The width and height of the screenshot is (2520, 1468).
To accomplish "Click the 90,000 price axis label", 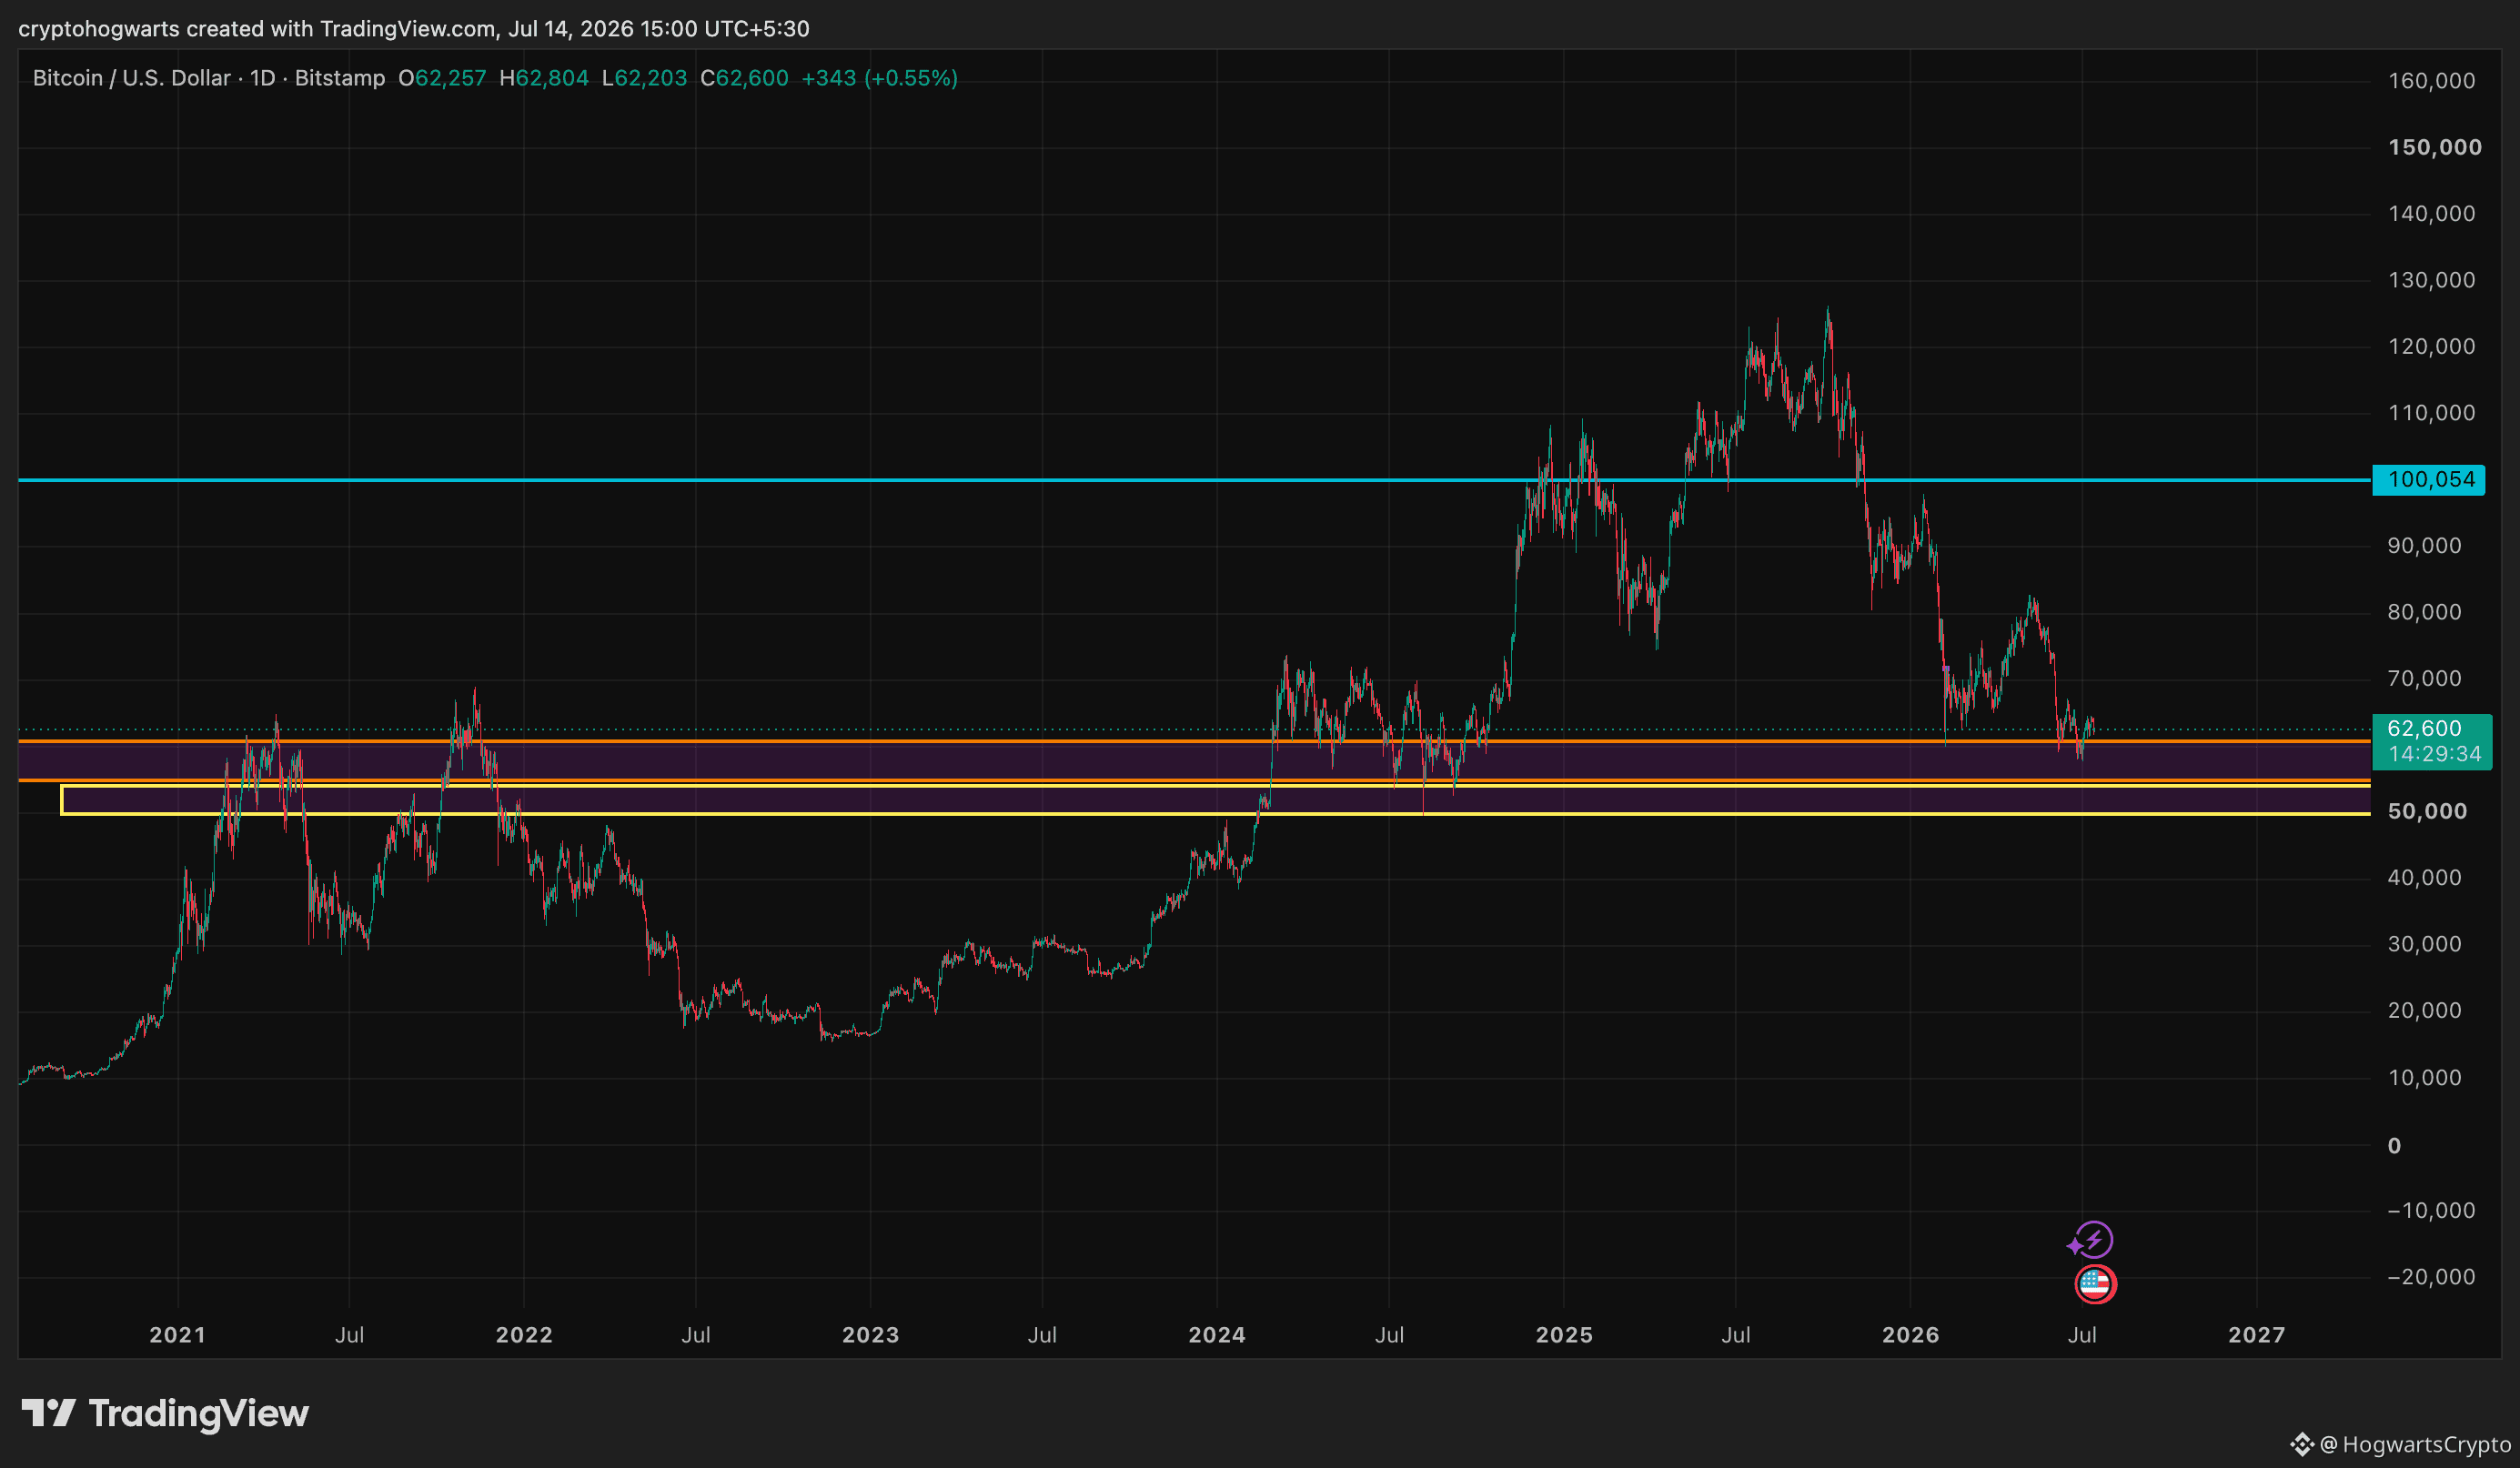I will 2425,546.
